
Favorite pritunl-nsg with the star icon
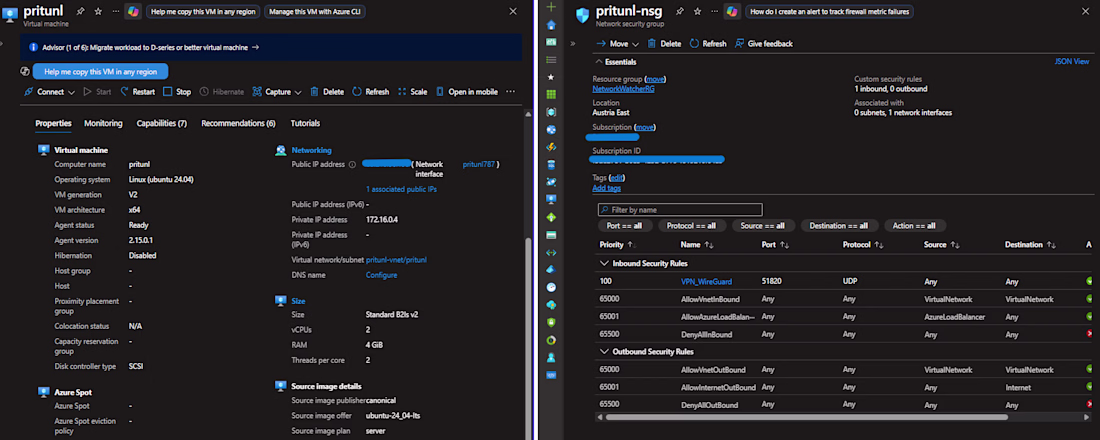pyautogui.click(x=697, y=12)
